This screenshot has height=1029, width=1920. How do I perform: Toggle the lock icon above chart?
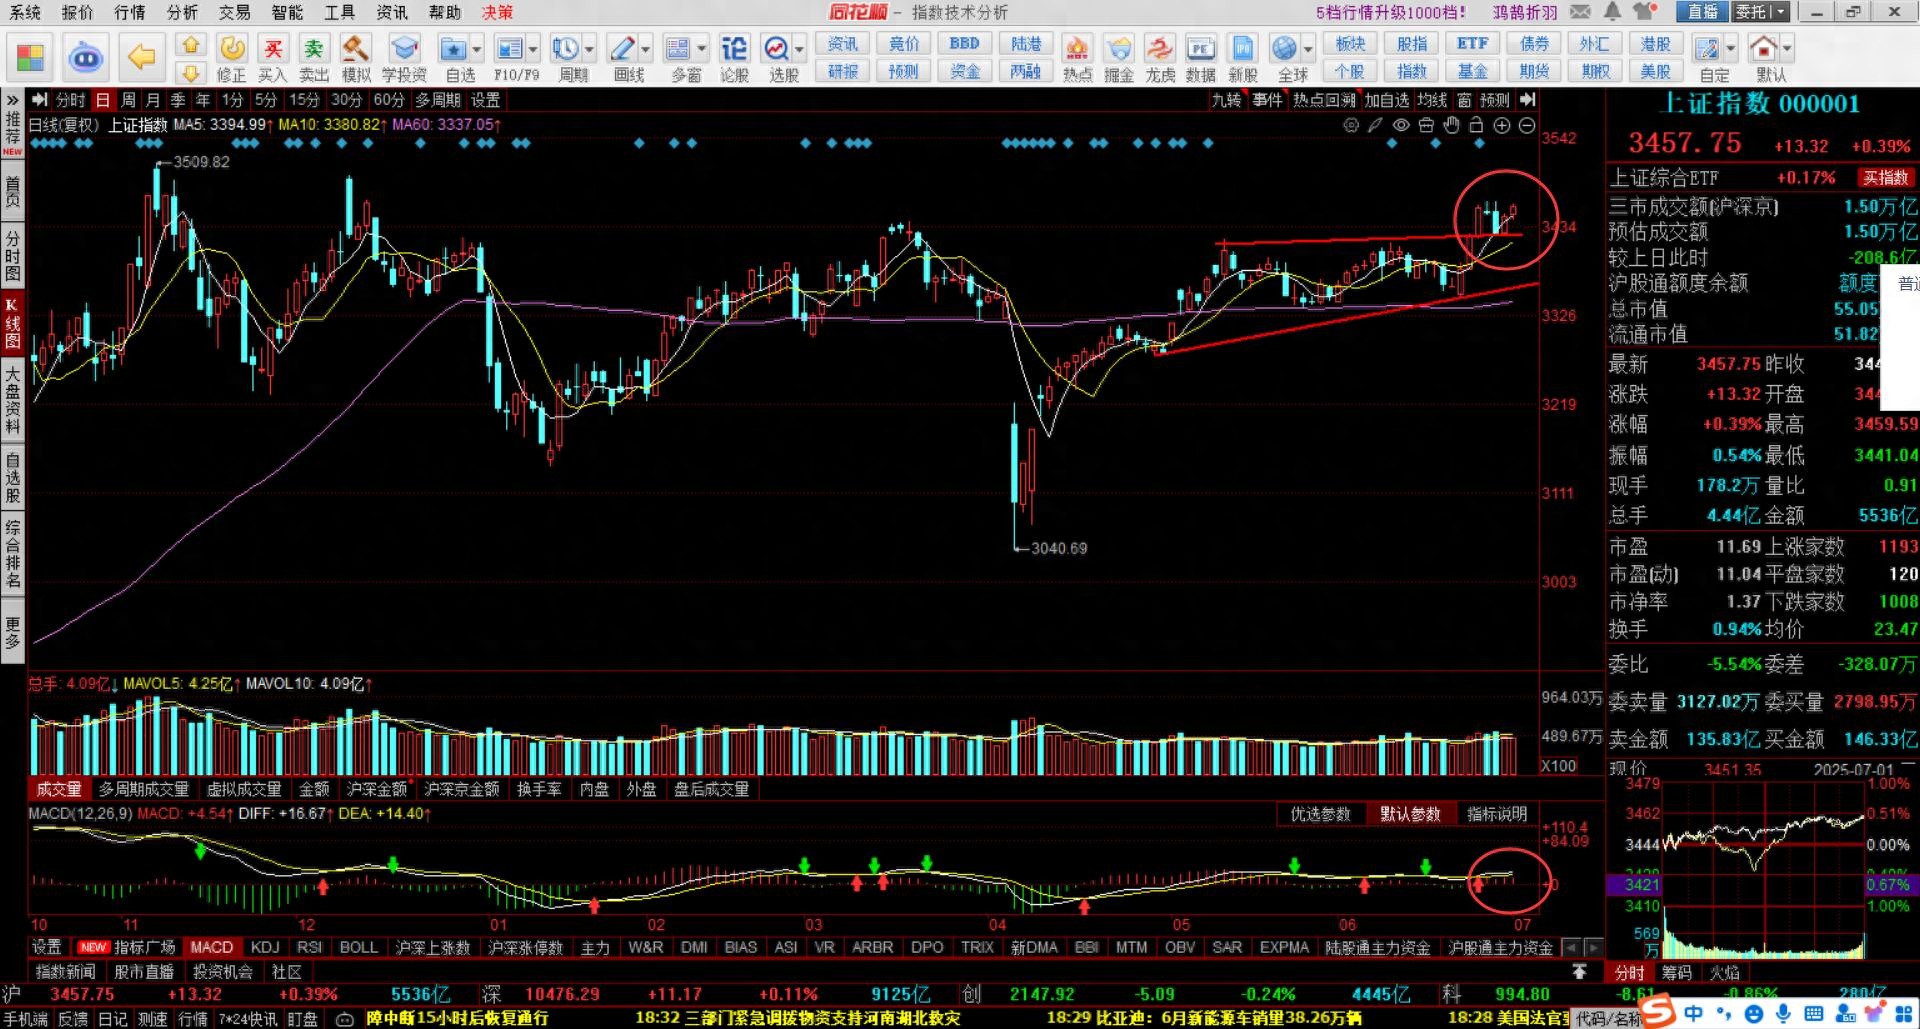(1476, 125)
